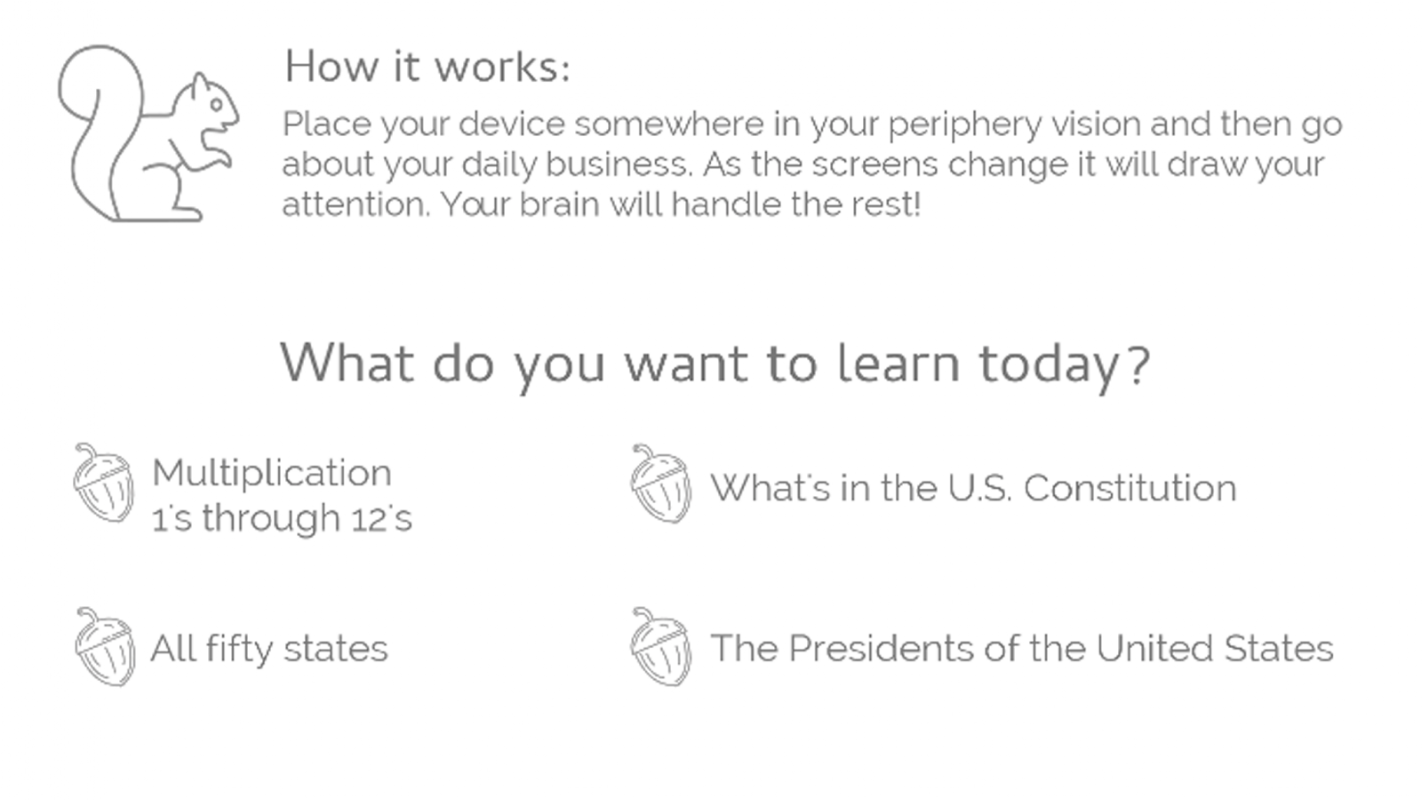Start The Presidents of the United States
The height and width of the screenshot is (800, 1422).
click(x=1022, y=648)
